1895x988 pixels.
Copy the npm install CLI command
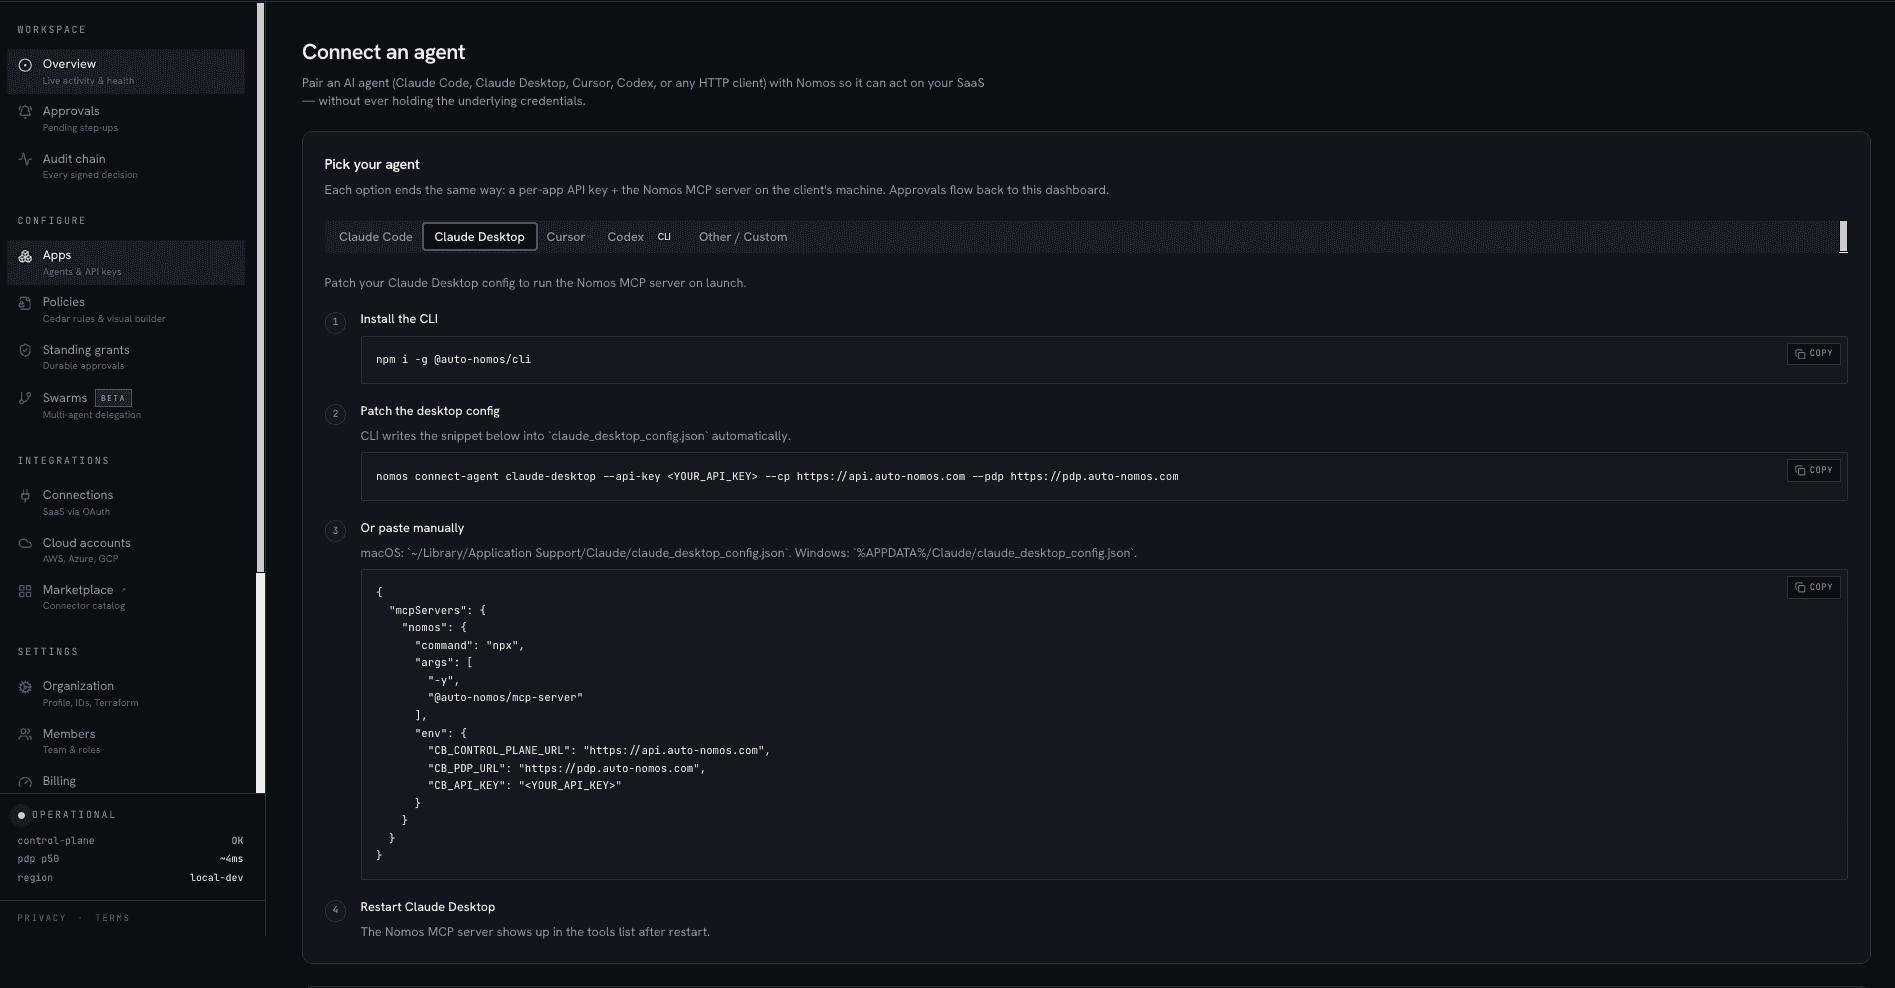coord(1813,354)
